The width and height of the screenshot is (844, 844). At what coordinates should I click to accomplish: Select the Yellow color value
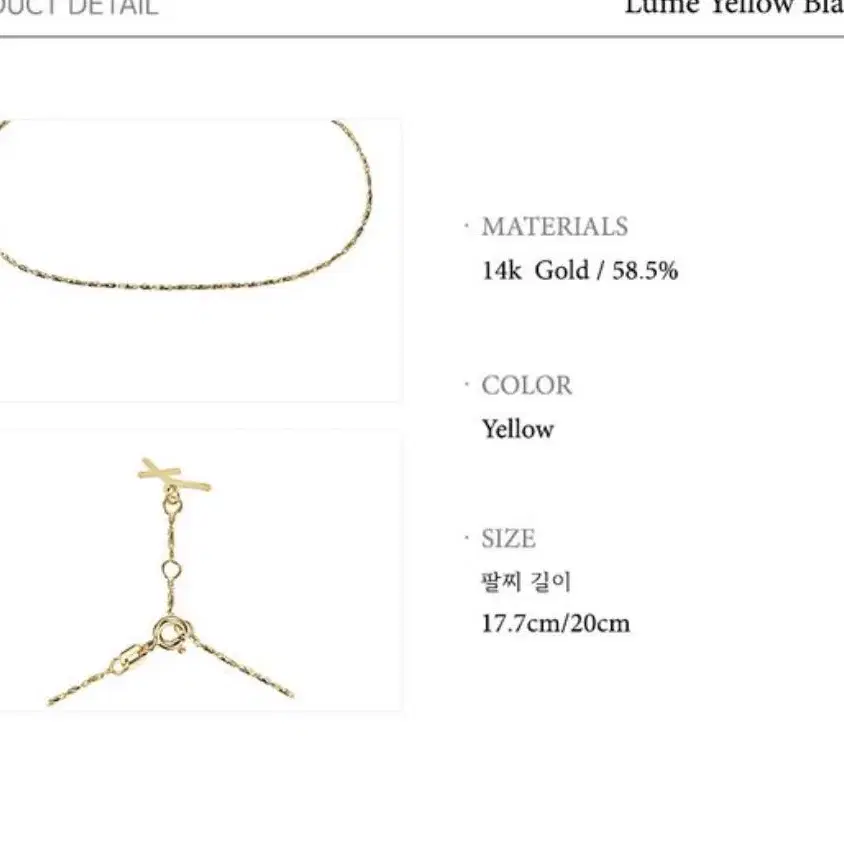[517, 430]
